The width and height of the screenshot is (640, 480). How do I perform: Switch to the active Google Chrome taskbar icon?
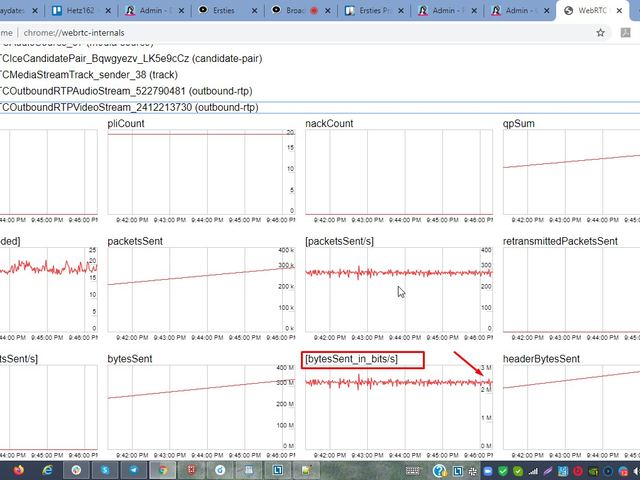tap(163, 471)
